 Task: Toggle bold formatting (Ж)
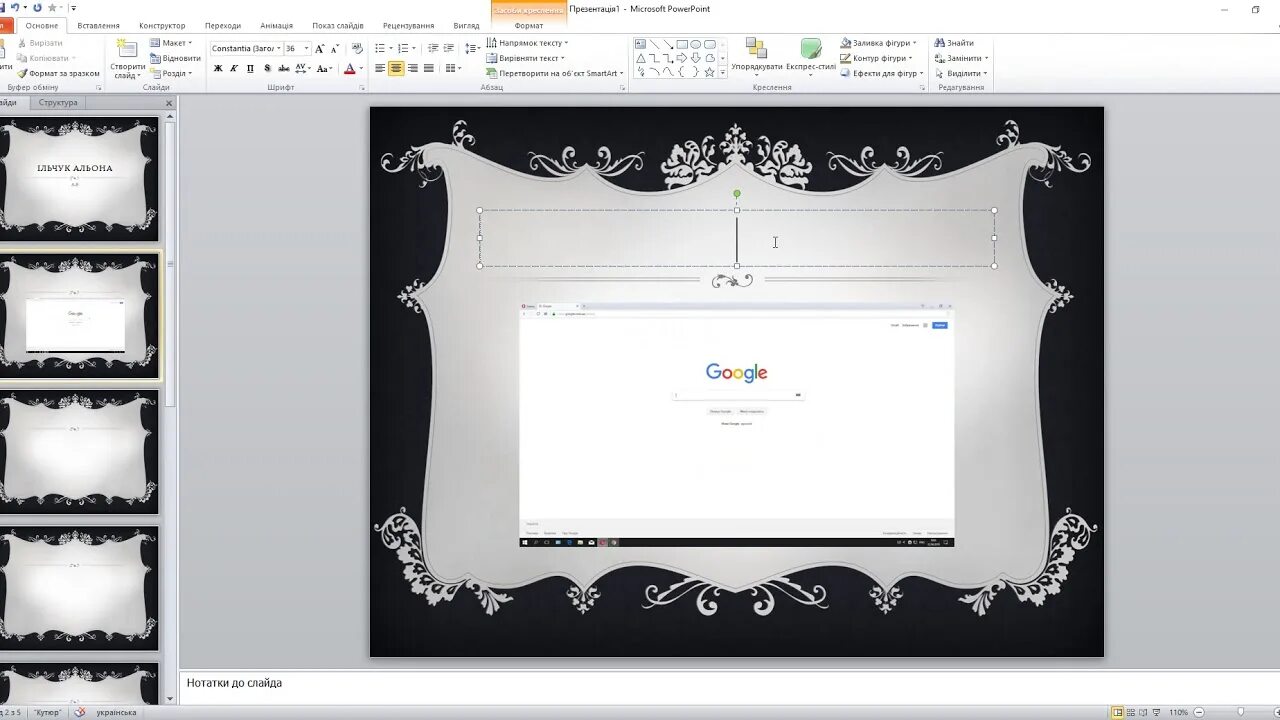coord(218,68)
